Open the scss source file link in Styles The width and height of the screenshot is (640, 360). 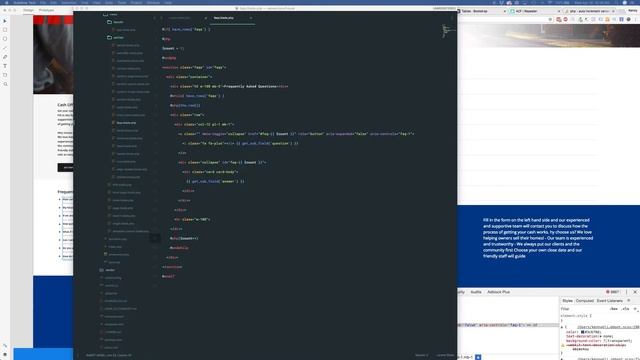(x=608, y=327)
